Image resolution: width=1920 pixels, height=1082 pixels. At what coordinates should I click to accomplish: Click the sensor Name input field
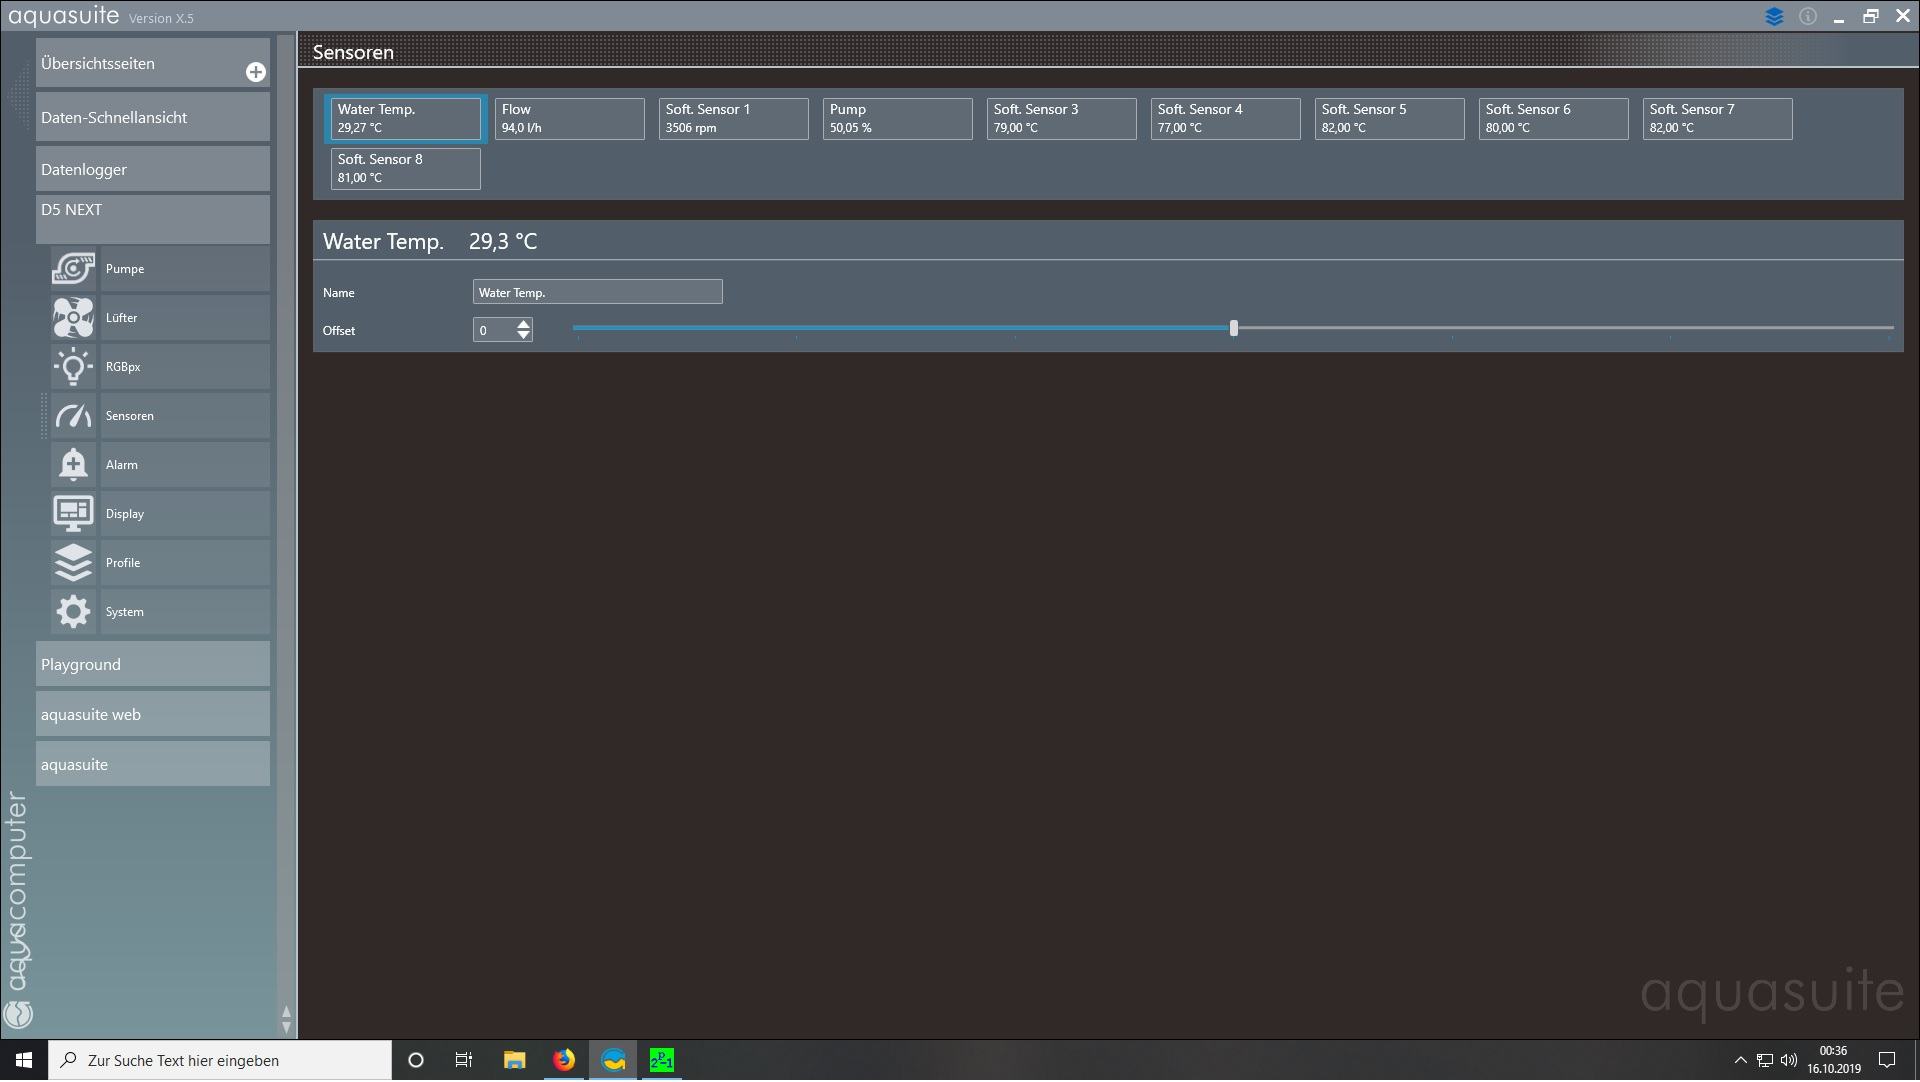click(597, 293)
